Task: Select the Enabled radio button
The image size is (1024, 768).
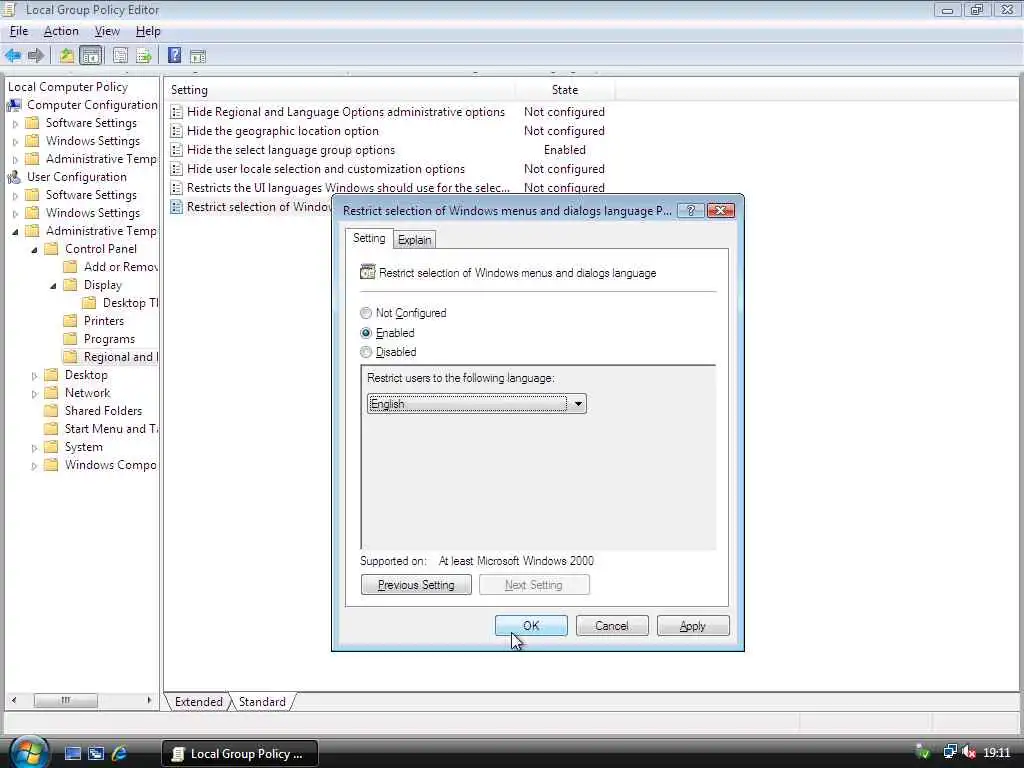Action: pyautogui.click(x=366, y=333)
